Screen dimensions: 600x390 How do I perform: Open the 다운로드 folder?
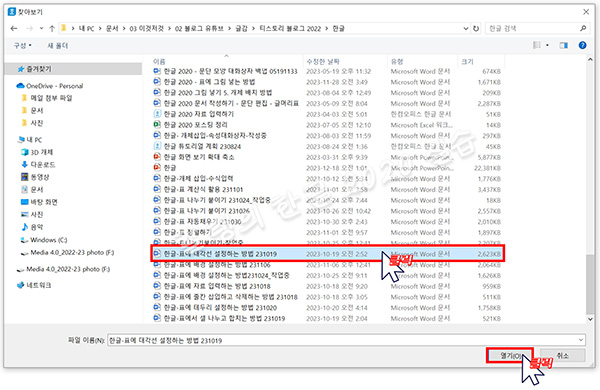38,165
